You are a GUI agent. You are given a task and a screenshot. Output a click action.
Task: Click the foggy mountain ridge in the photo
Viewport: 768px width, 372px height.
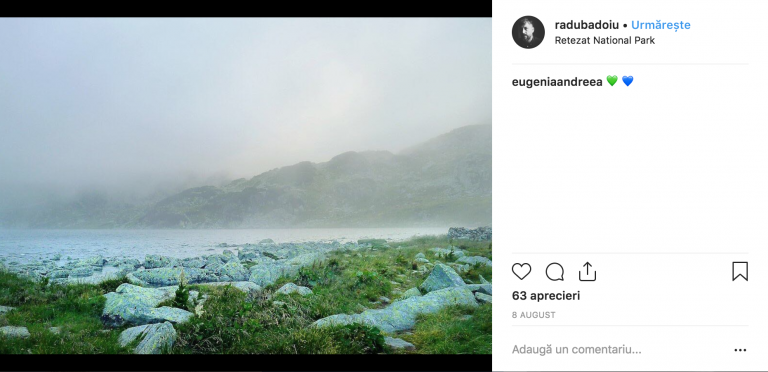[x=343, y=186]
